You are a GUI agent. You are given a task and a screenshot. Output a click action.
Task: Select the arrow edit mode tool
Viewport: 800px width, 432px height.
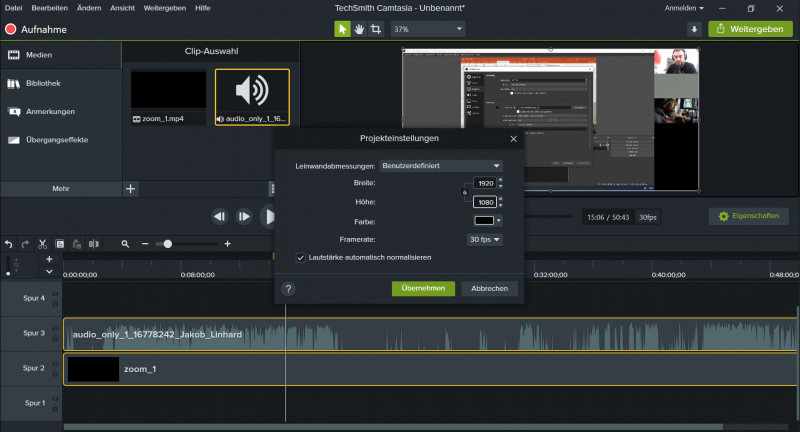(342, 29)
